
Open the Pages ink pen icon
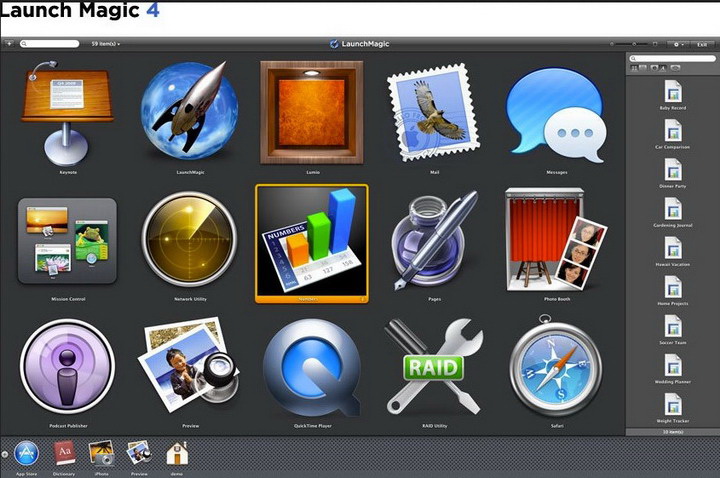[x=434, y=241]
